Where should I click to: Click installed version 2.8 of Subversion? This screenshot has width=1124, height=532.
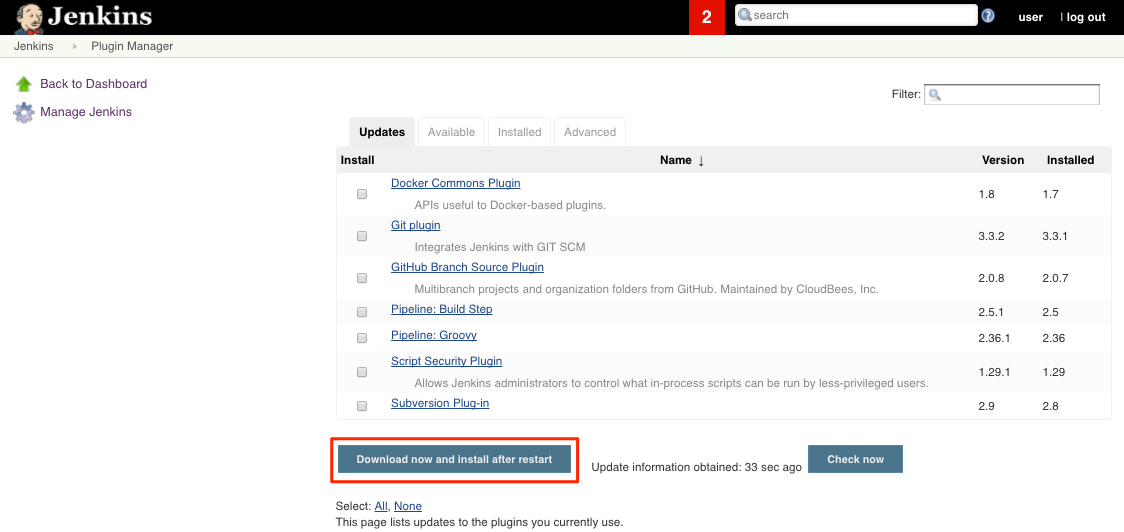1050,406
